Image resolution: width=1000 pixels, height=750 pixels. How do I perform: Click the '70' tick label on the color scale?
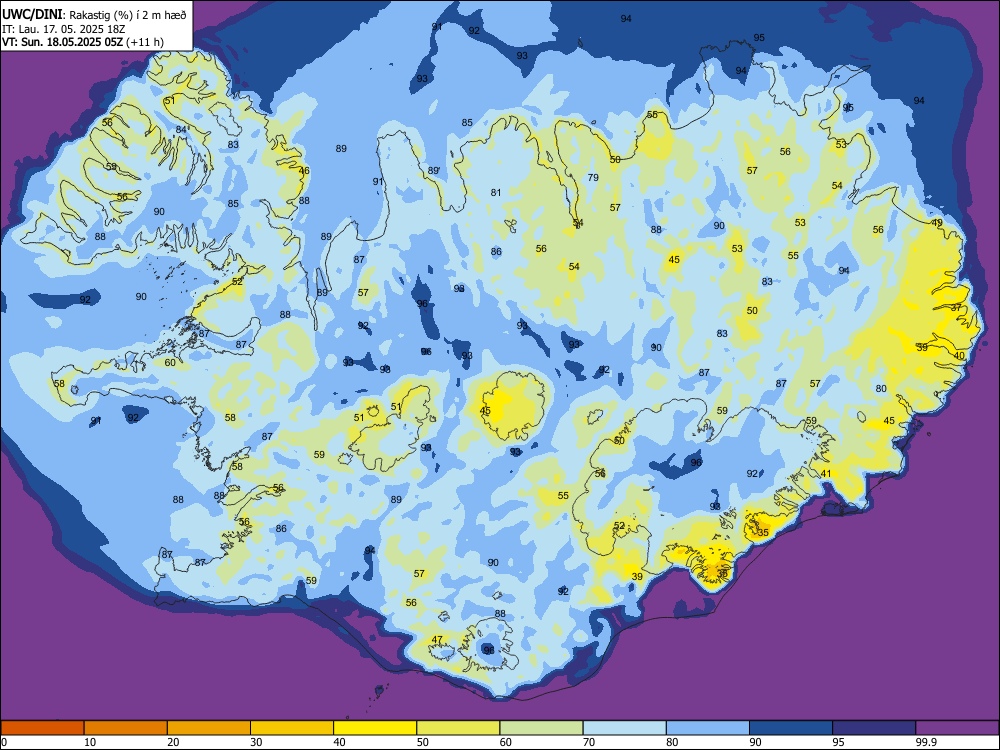tap(589, 742)
